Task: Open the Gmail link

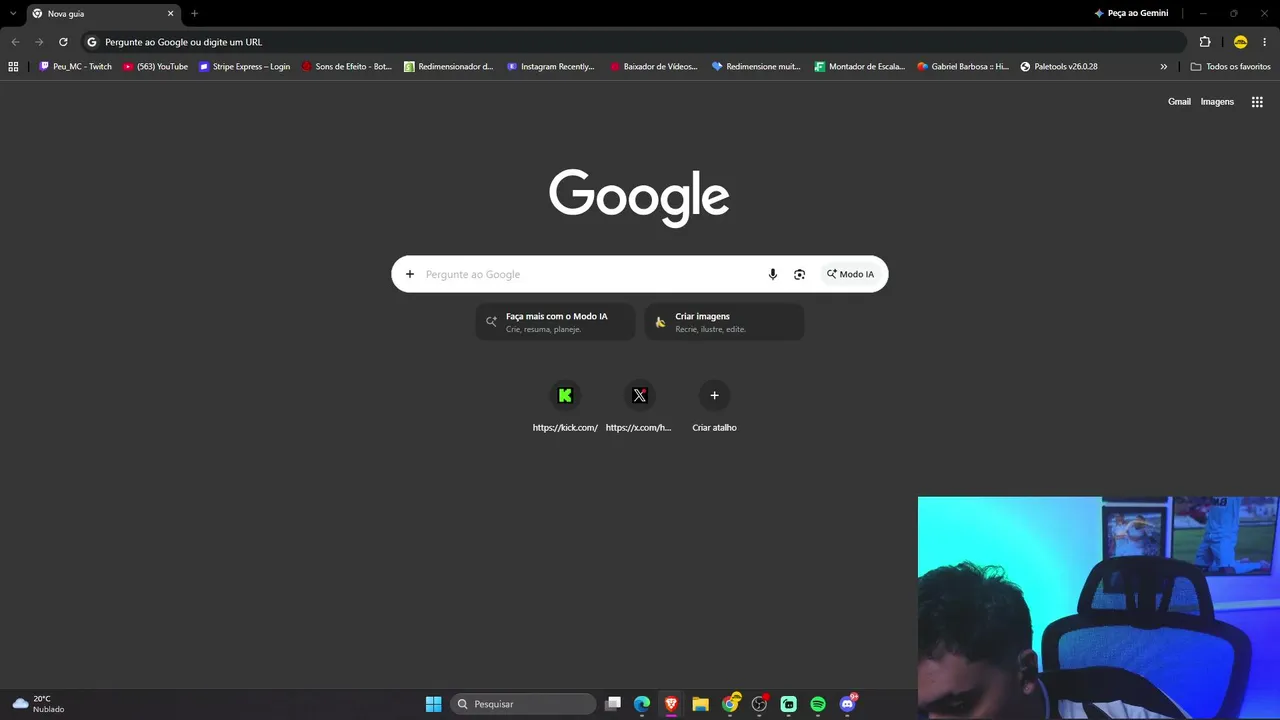Action: [1179, 102]
